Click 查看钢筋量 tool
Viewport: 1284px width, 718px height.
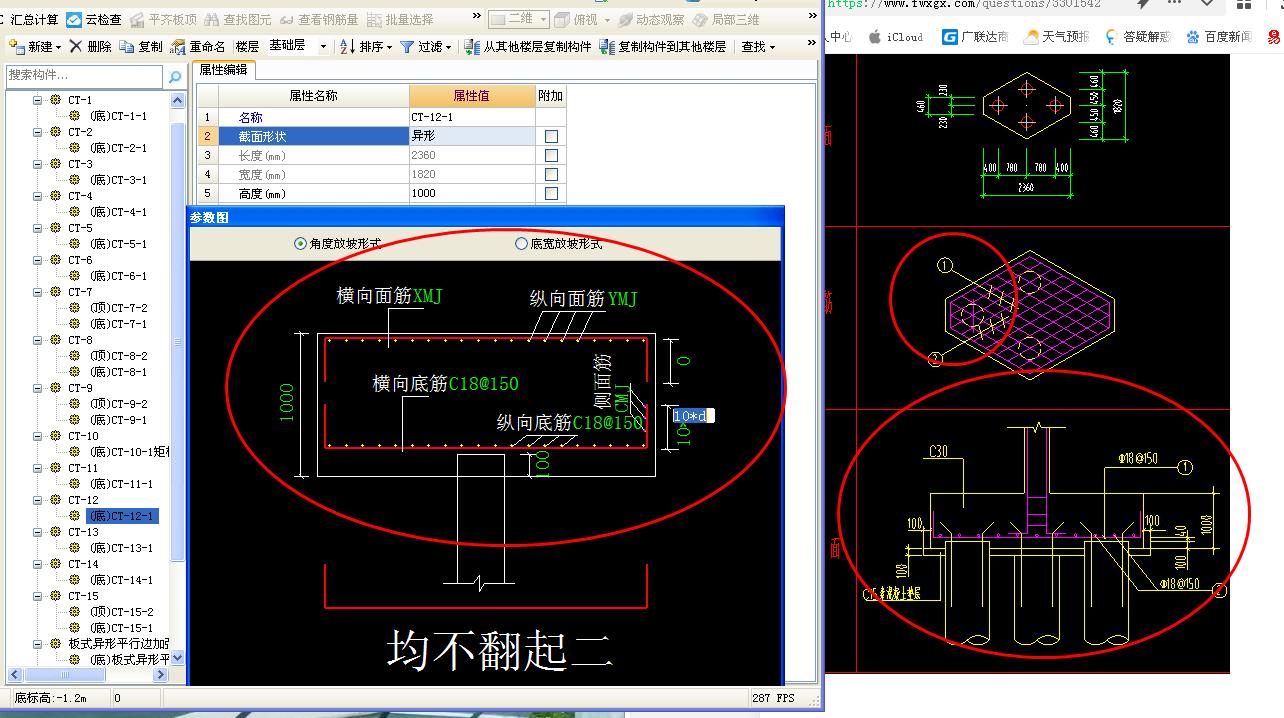pos(319,19)
